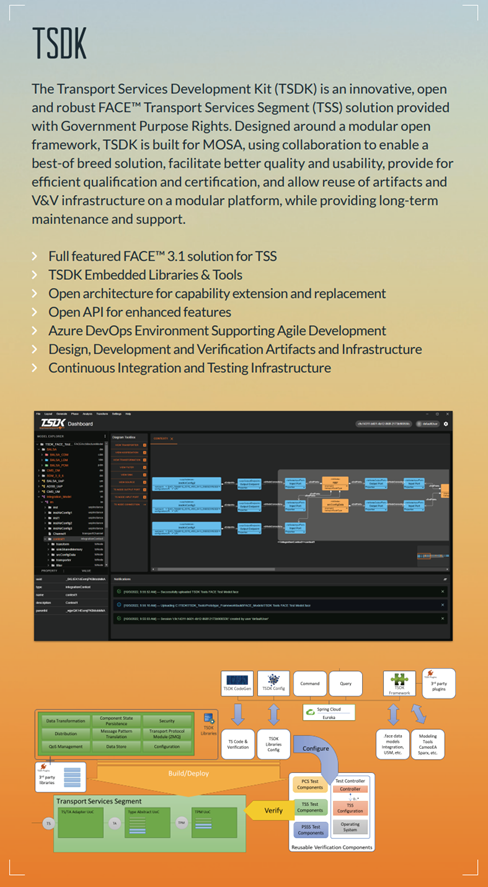
Task: Open the Analysis menu
Action: [x=87, y=414]
